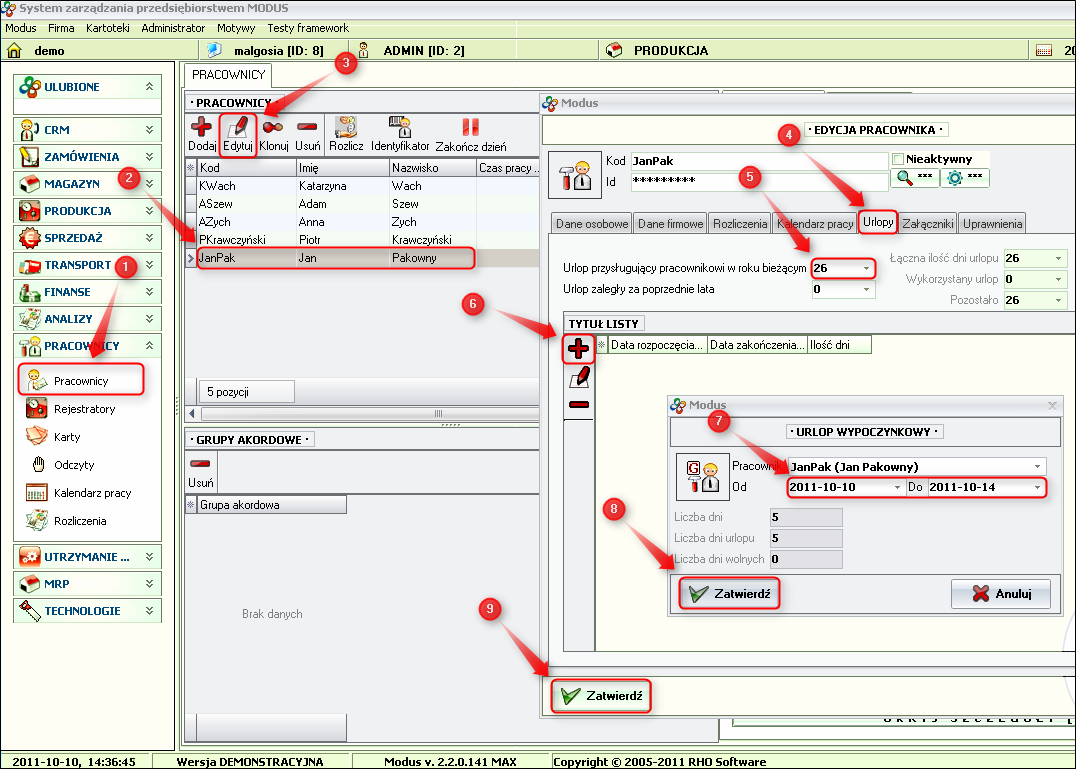Image resolution: width=1076 pixels, height=769 pixels.
Task: Click the Usuń icon in employees toolbar
Action: (x=307, y=128)
